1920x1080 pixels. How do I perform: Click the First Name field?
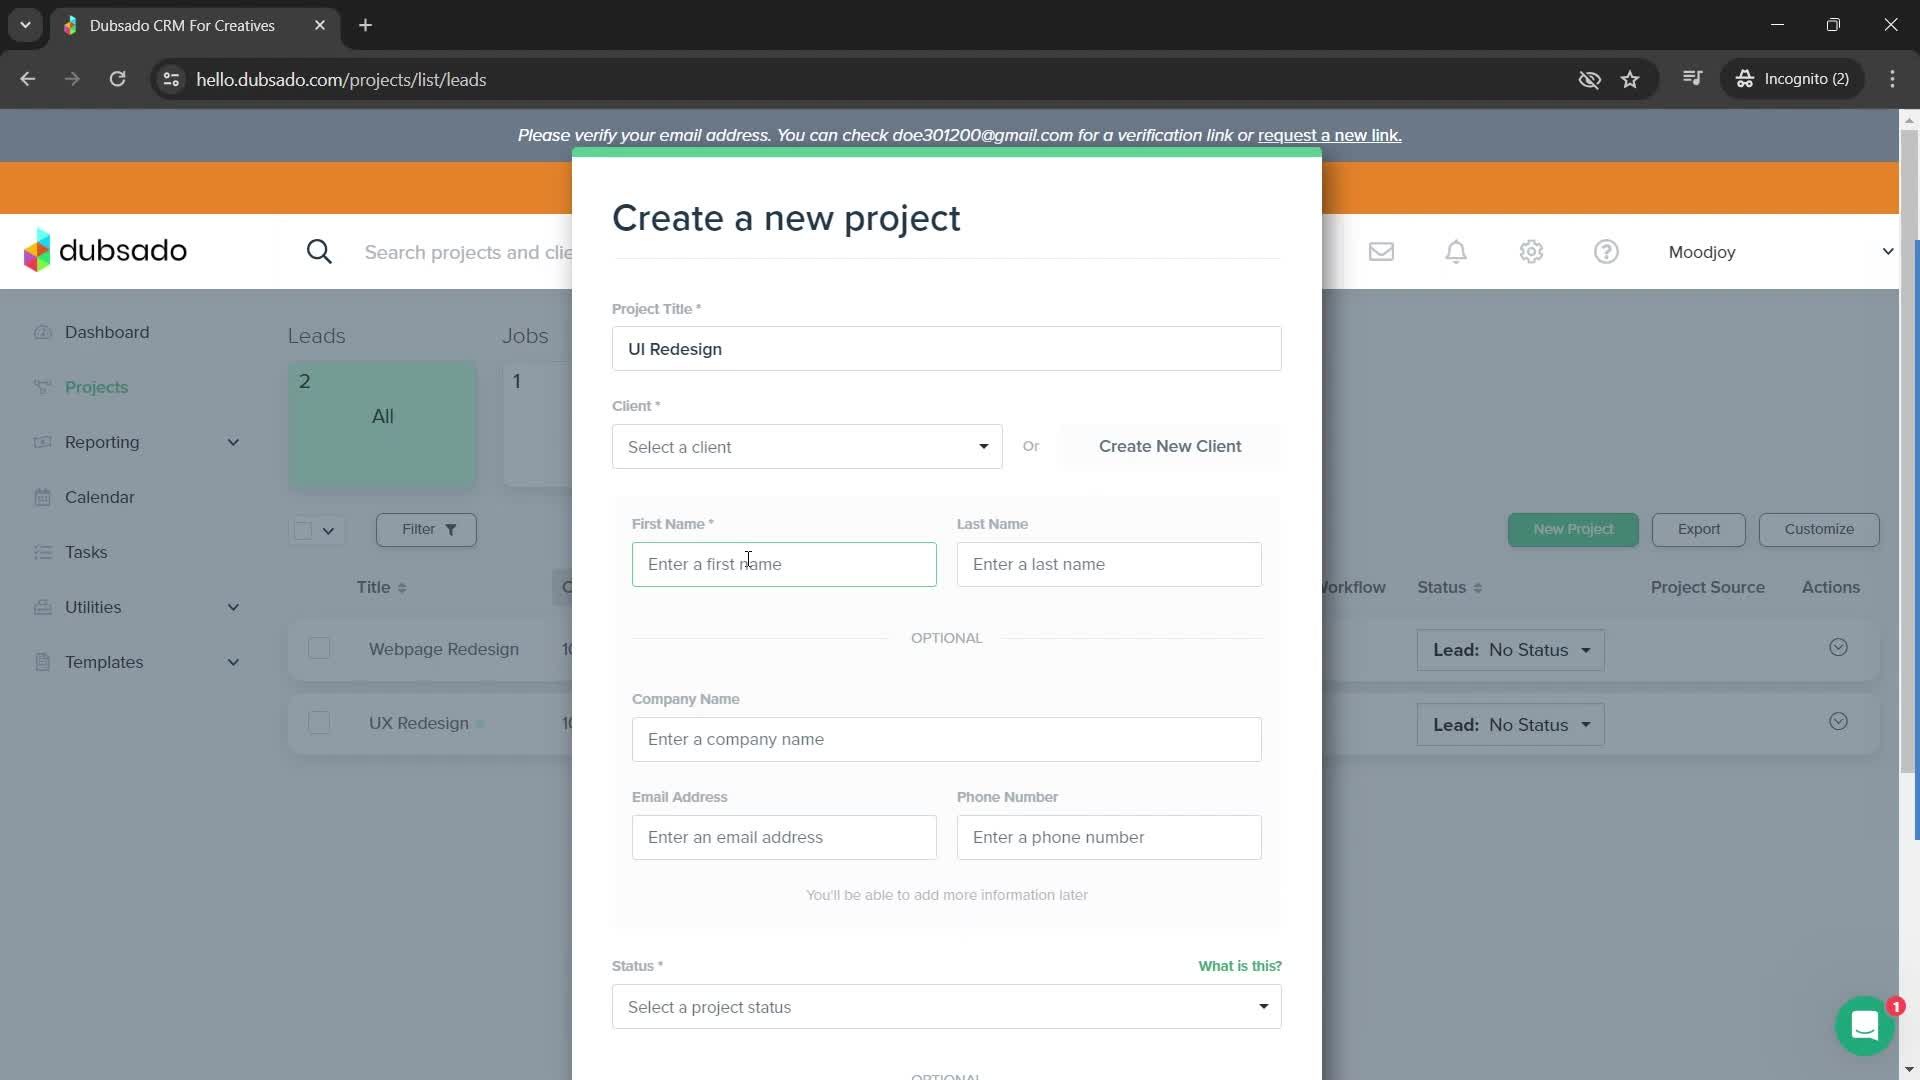click(x=784, y=564)
